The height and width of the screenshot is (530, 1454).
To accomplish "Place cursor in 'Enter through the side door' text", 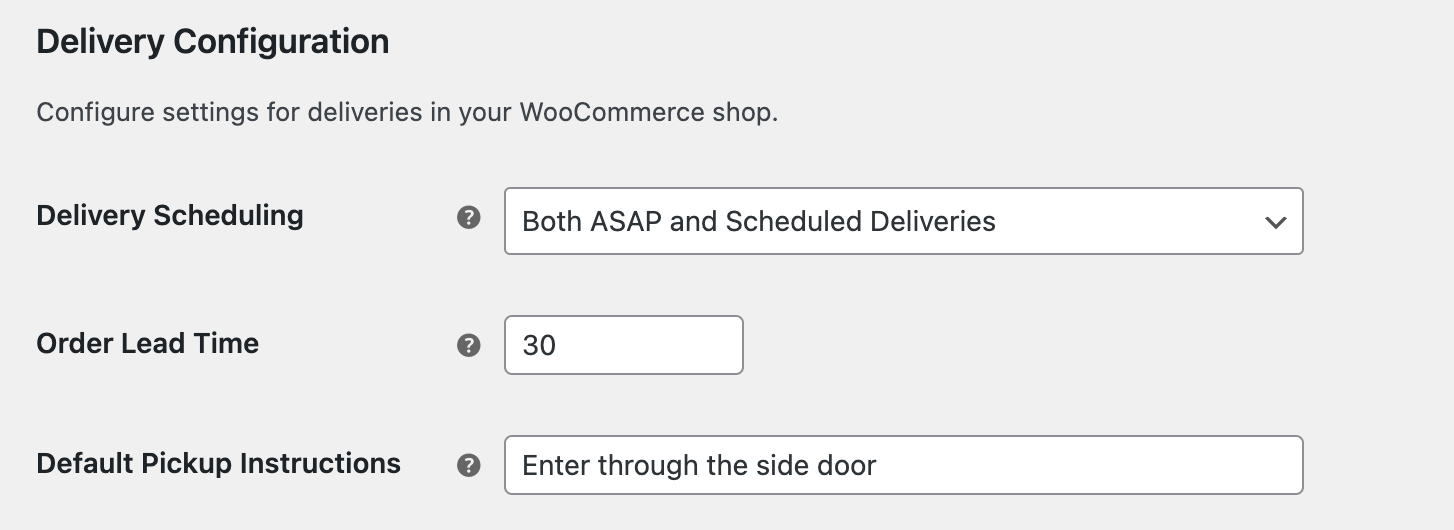I will (699, 465).
